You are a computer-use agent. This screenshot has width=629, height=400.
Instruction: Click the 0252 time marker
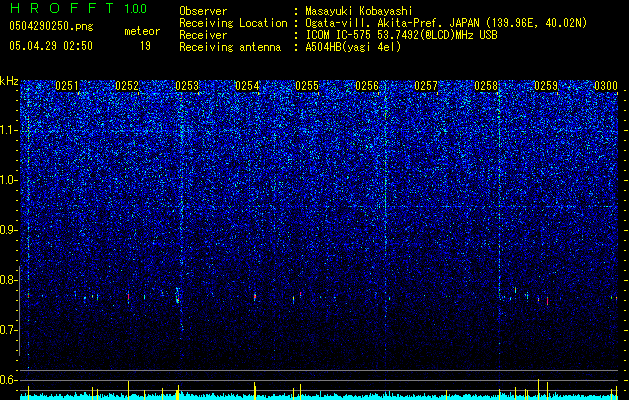tap(127, 86)
